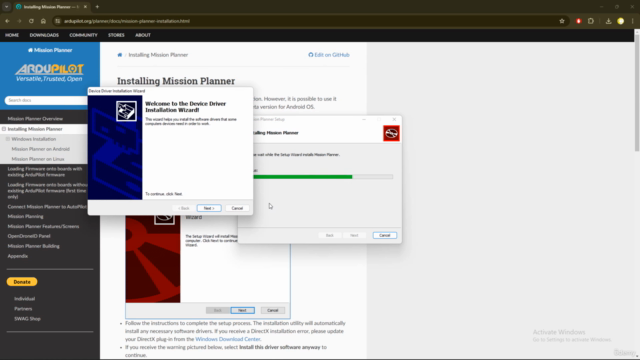Viewport: 640px width, 360px height.
Task: Open OpenDroneID Panel sidebar entry
Action: click(x=29, y=236)
